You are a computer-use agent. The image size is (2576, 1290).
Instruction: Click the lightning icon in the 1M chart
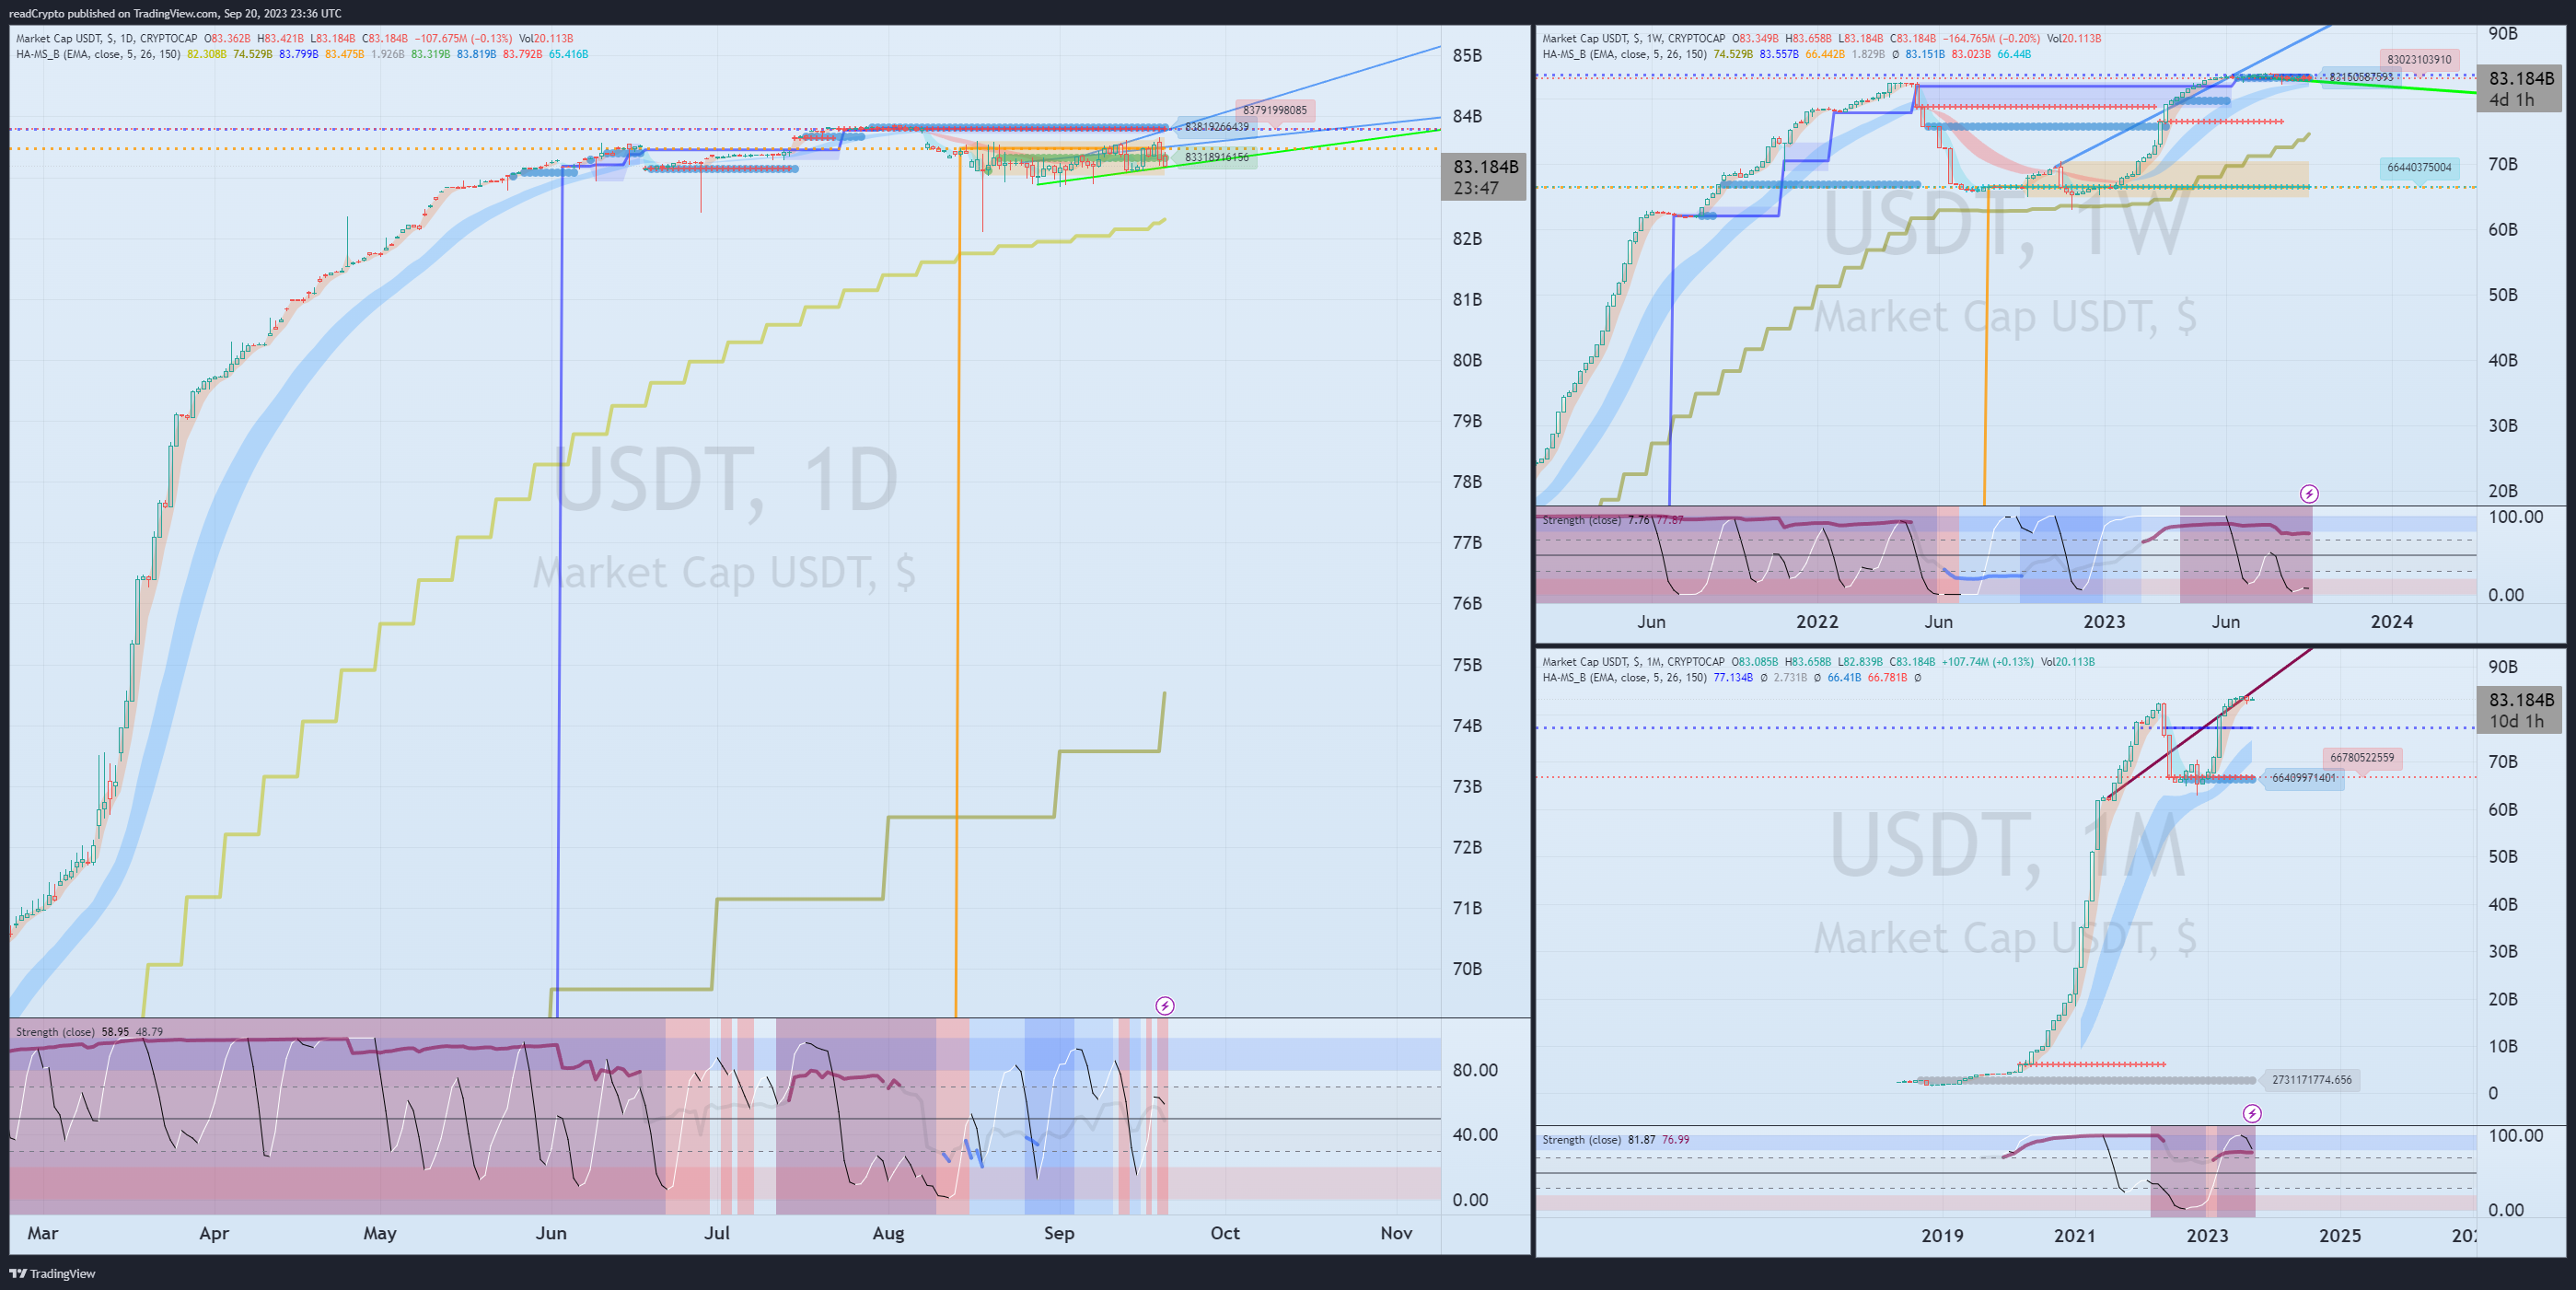2252,1113
